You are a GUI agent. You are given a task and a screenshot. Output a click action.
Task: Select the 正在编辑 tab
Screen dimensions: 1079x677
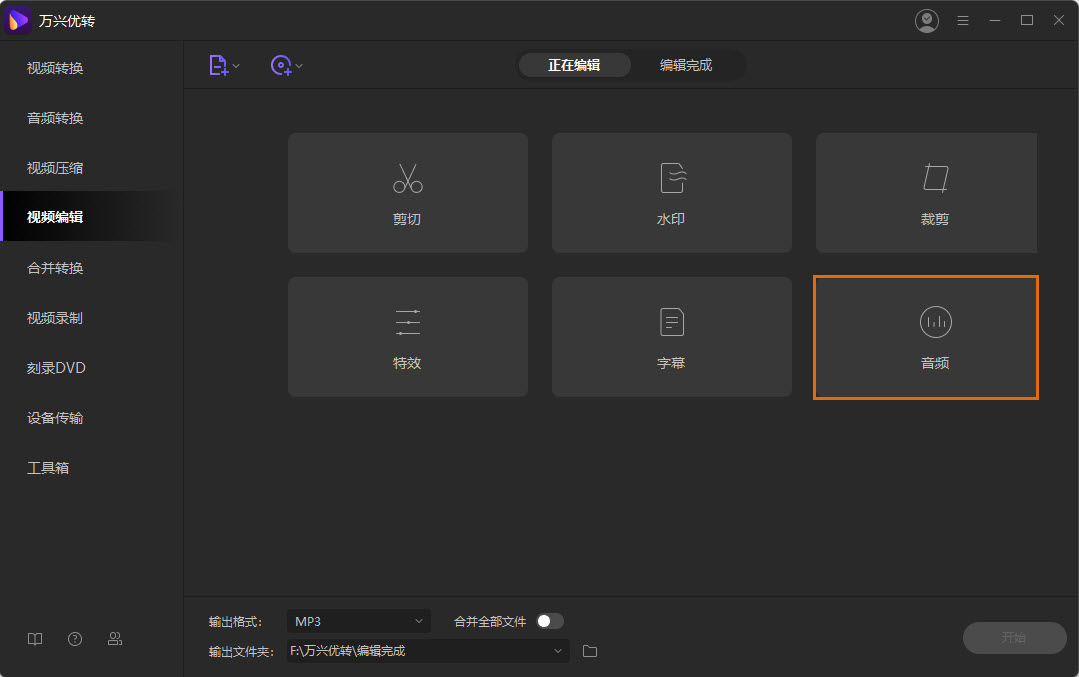(x=574, y=65)
